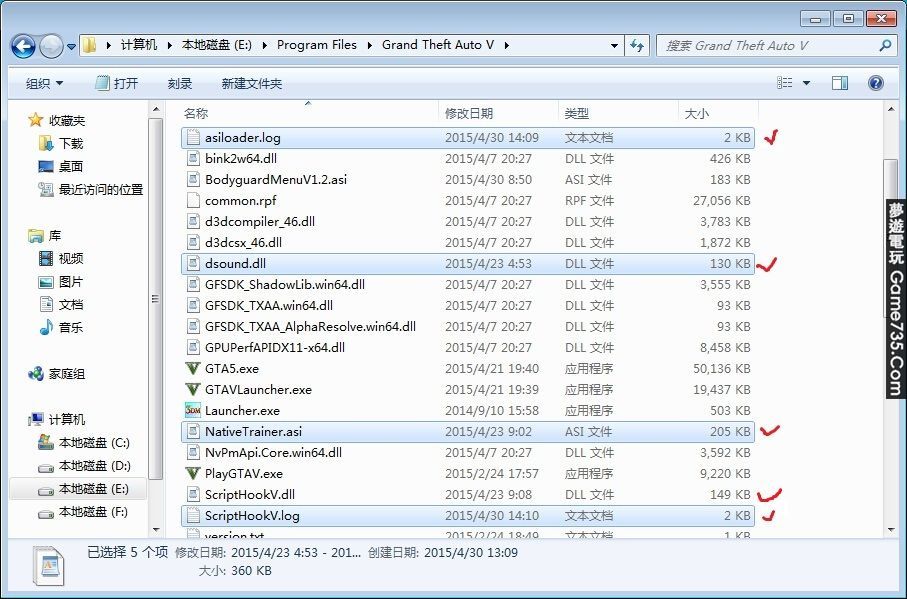Expand arrow after Program Files breadcrumb
The height and width of the screenshot is (599, 907).
[370, 45]
